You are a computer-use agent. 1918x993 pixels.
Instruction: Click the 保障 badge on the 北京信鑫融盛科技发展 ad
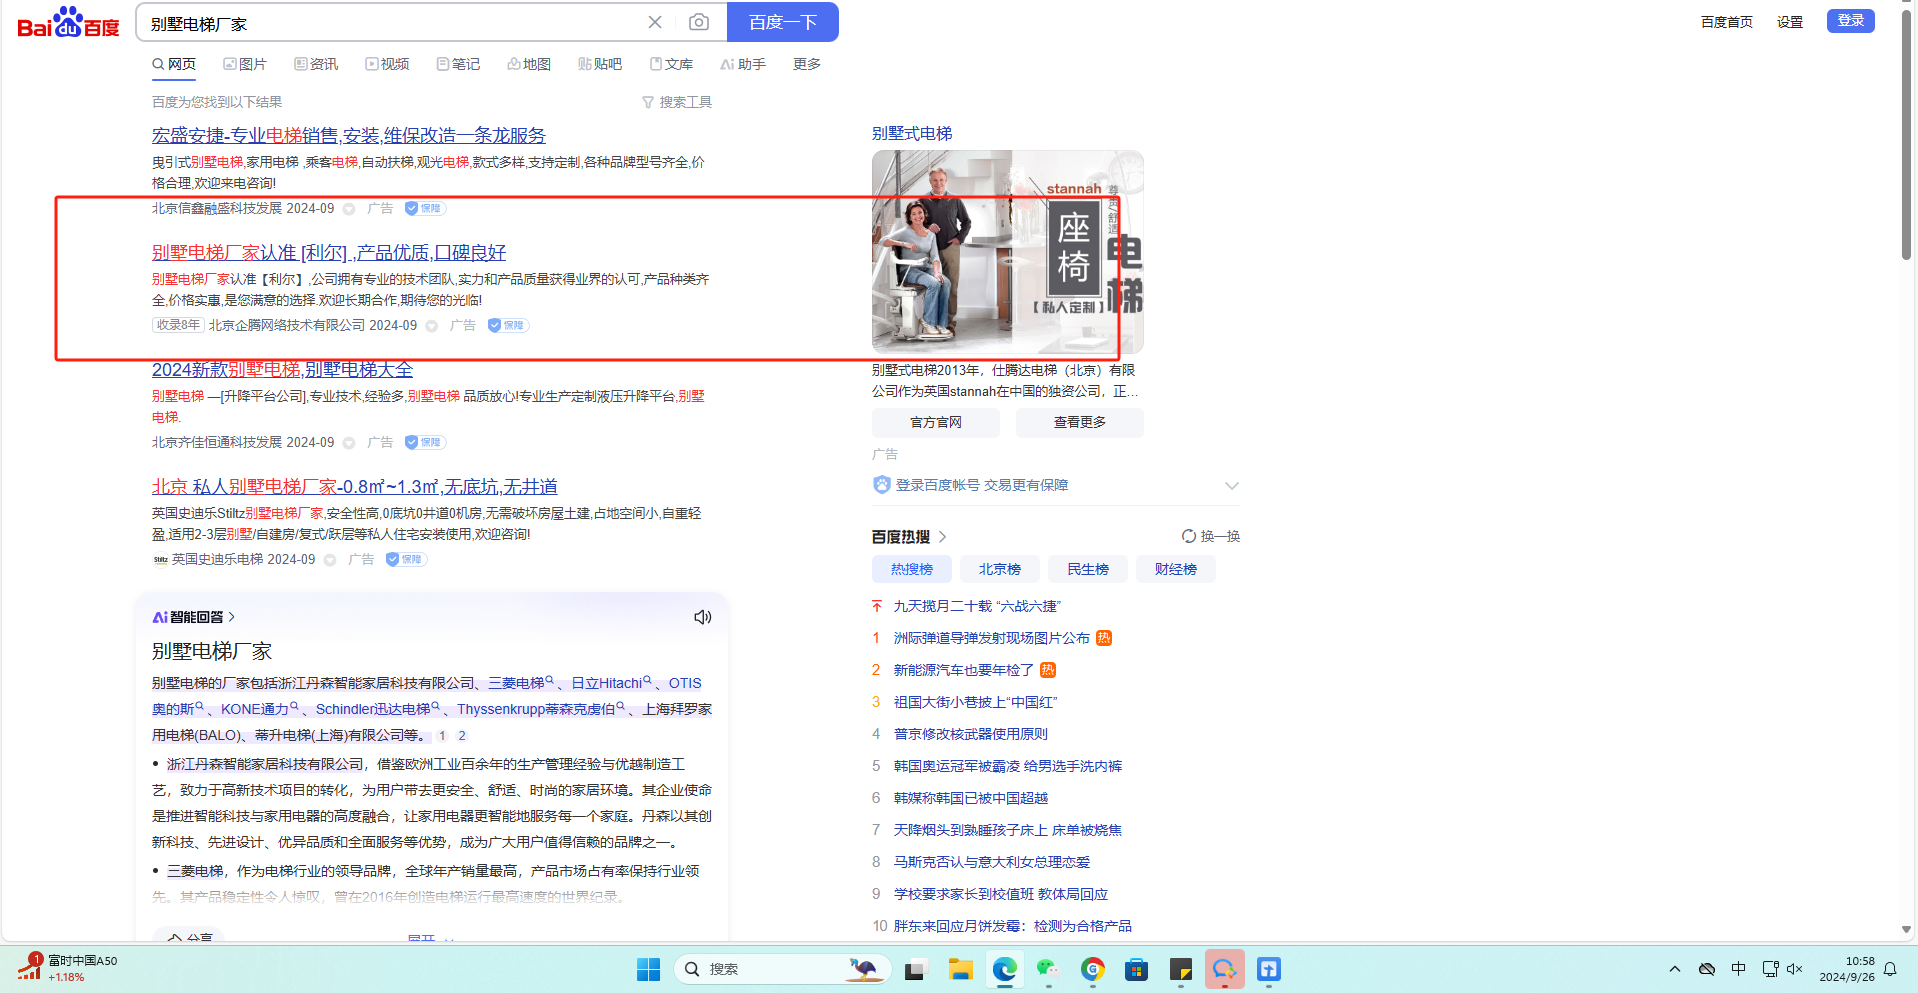coord(425,208)
